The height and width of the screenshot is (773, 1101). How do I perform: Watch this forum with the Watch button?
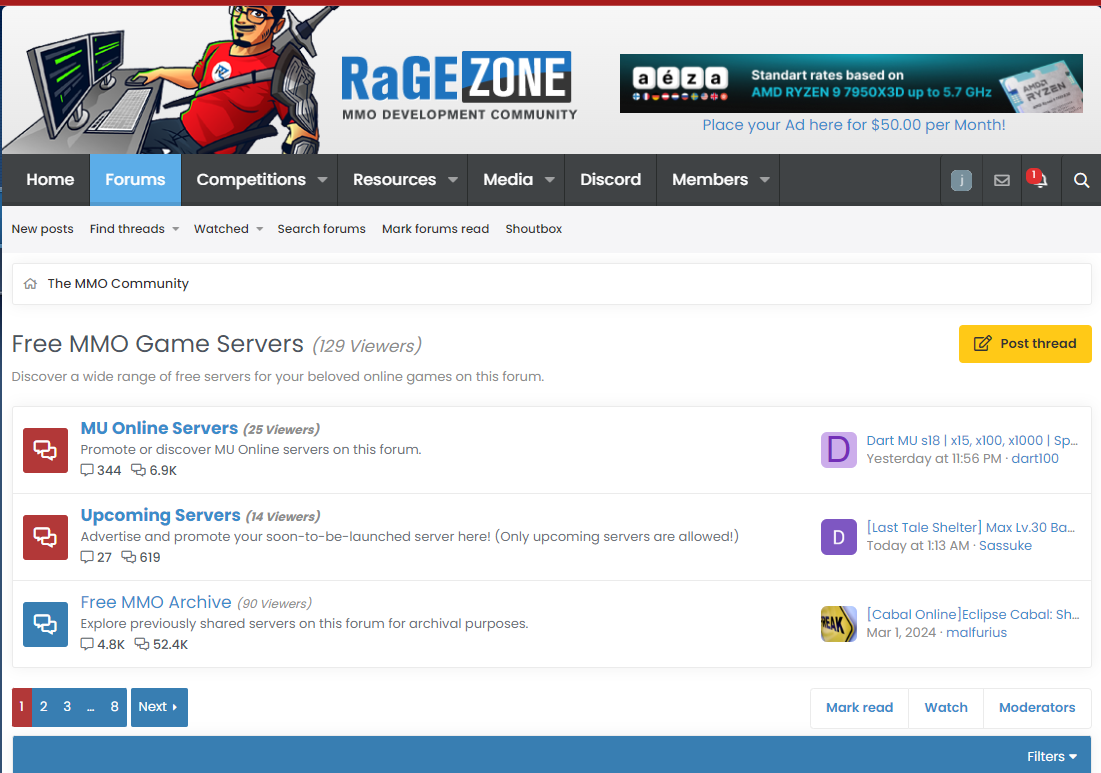[x=945, y=707]
